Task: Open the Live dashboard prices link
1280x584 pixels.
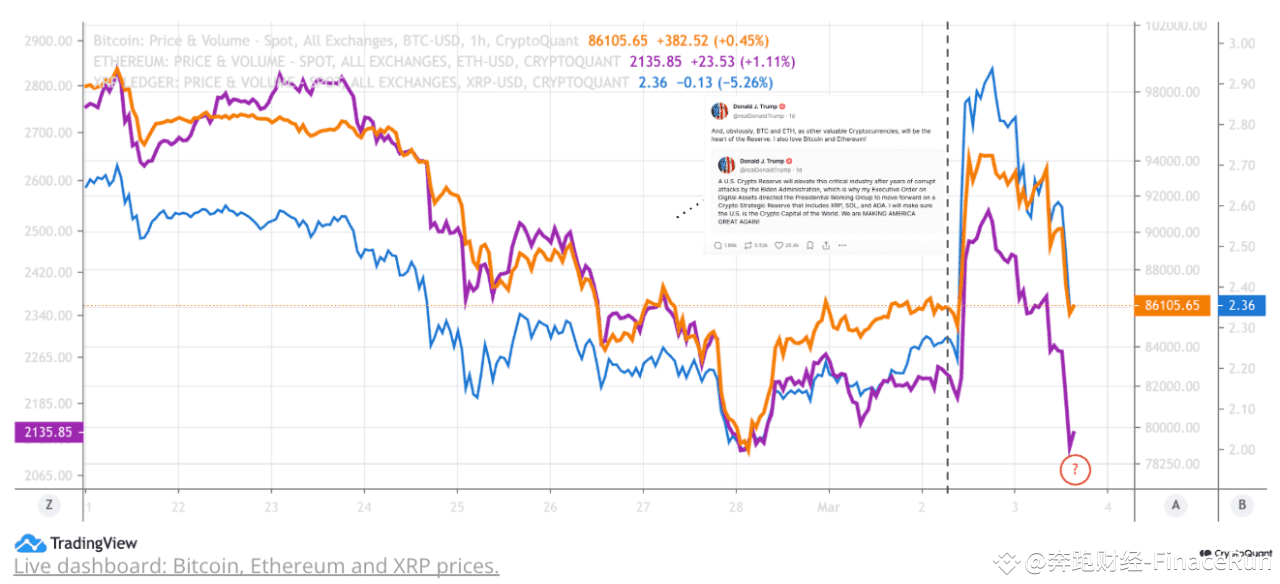Action: pyautogui.click(x=256, y=566)
